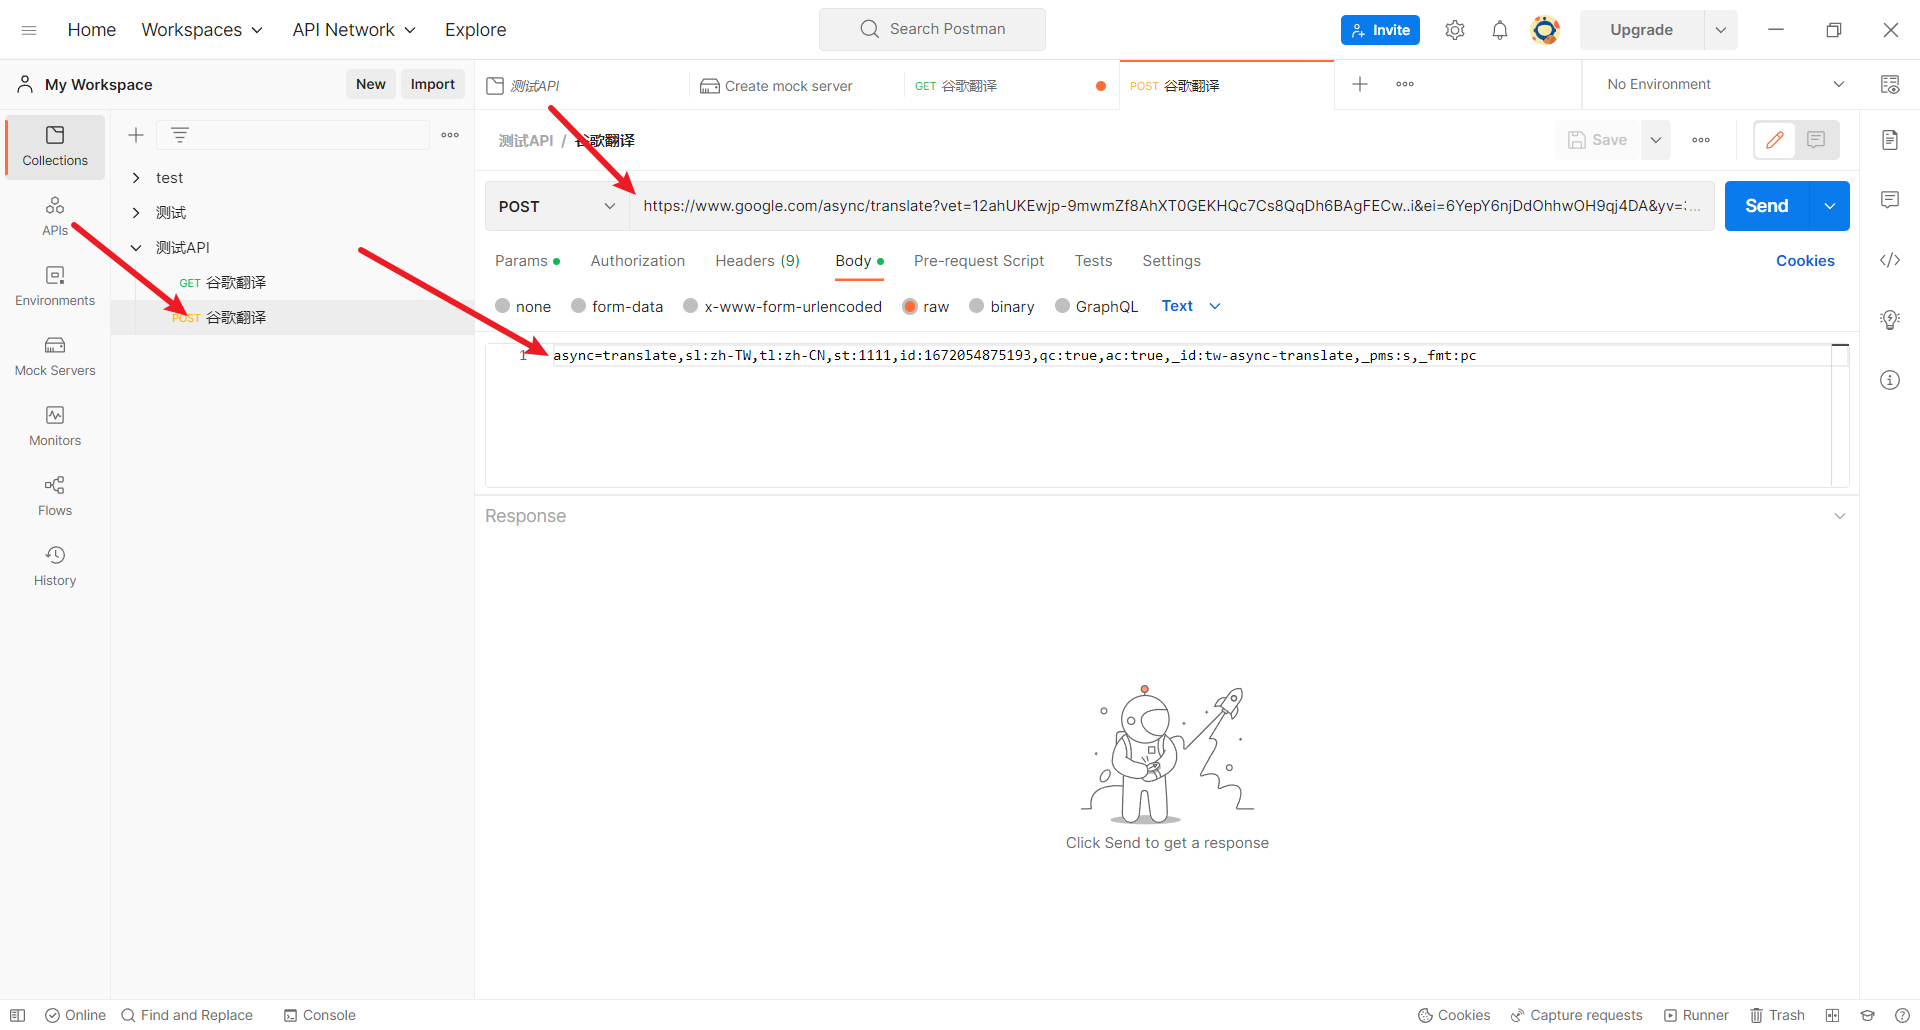Collapse the Response panel chevron

(1840, 516)
